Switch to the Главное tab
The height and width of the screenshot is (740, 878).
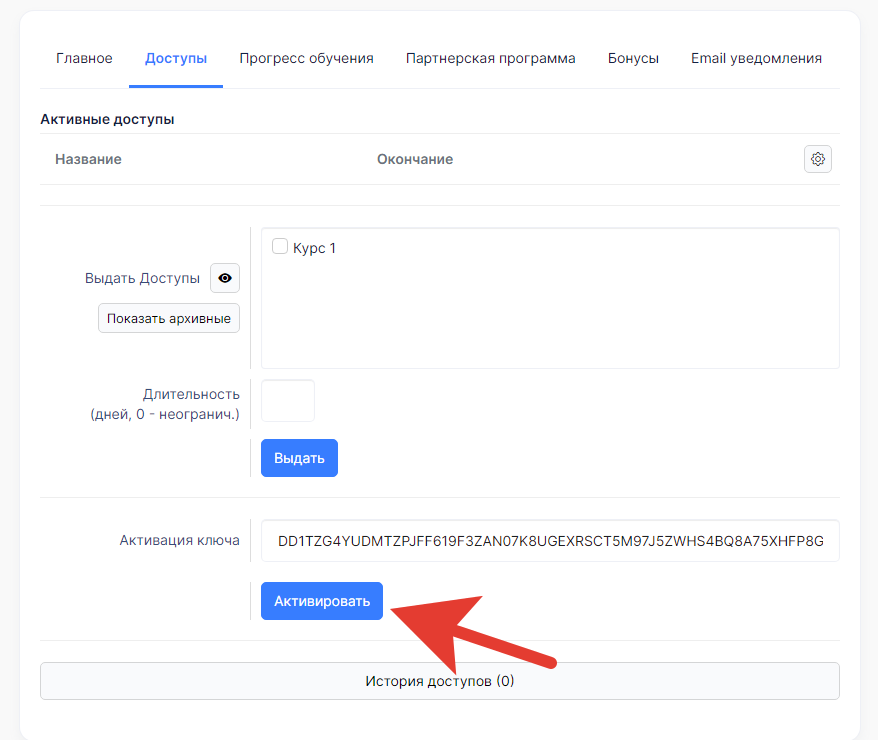(x=84, y=58)
